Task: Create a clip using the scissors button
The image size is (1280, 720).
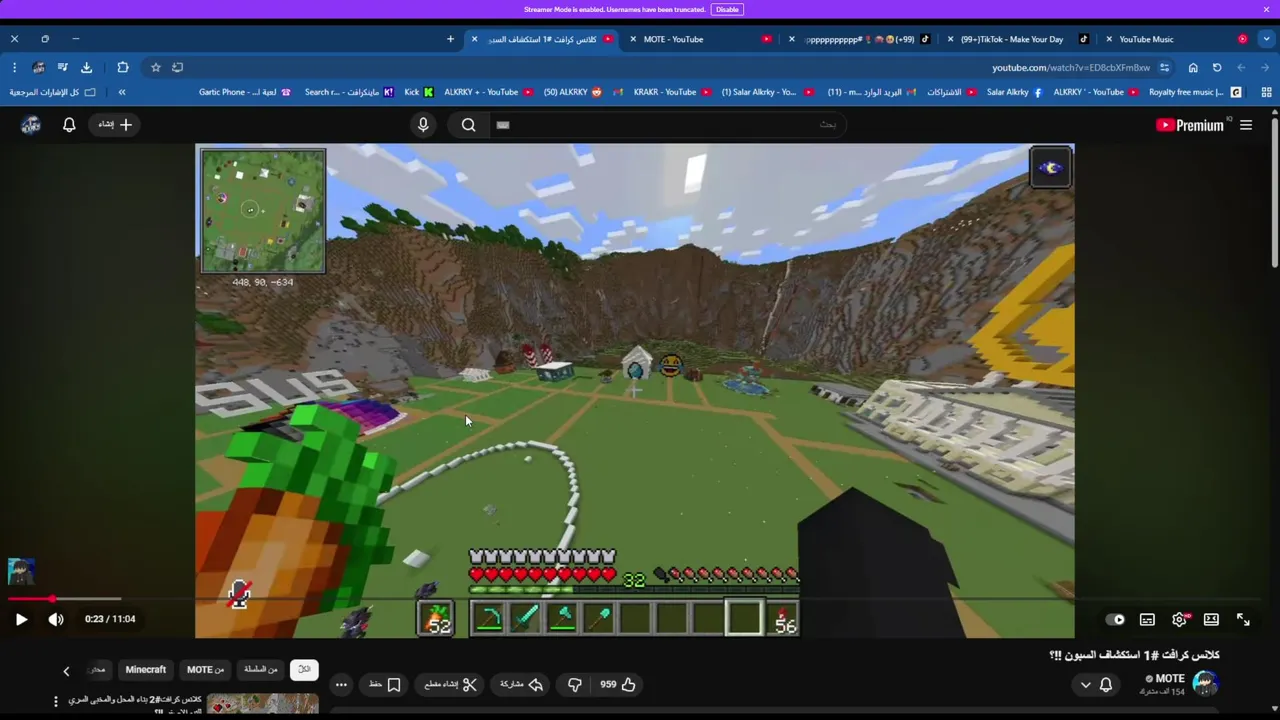Action: (x=451, y=684)
